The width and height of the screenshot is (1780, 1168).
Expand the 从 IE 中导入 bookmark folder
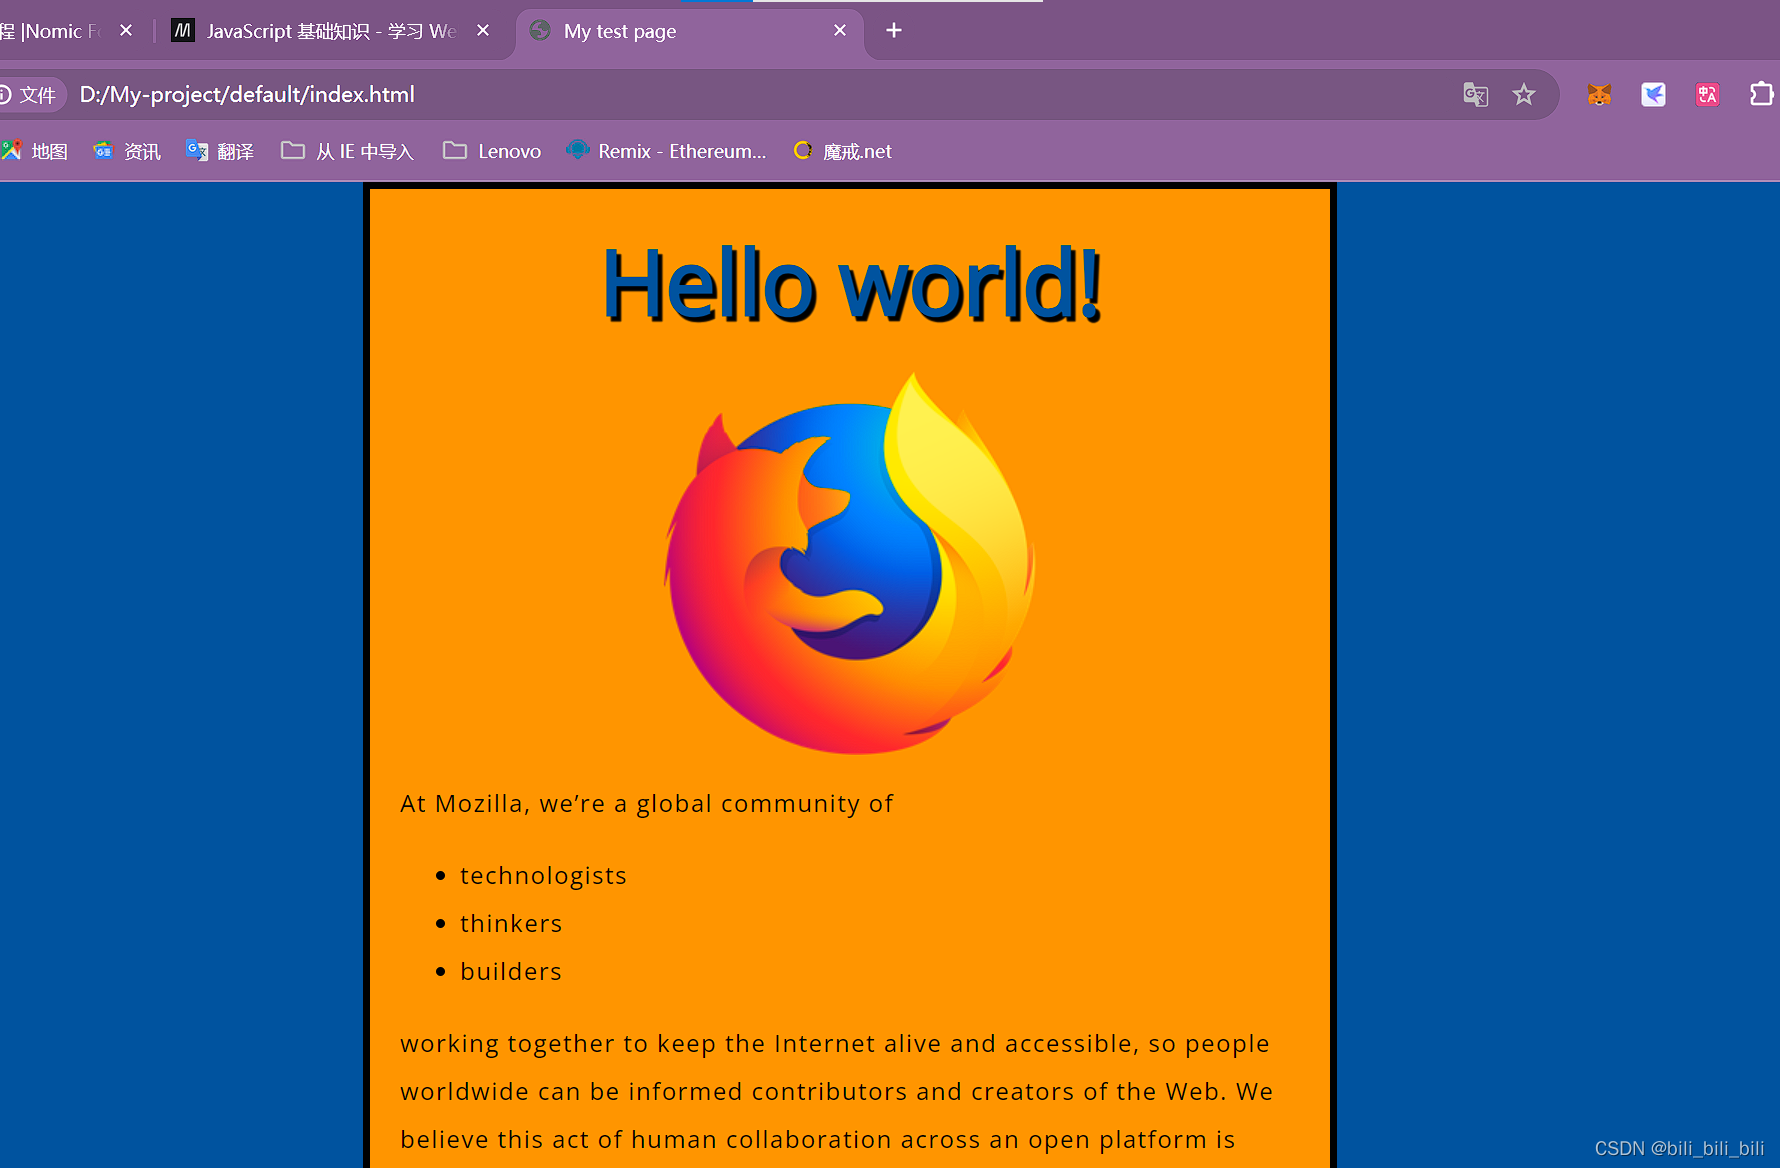tap(347, 151)
